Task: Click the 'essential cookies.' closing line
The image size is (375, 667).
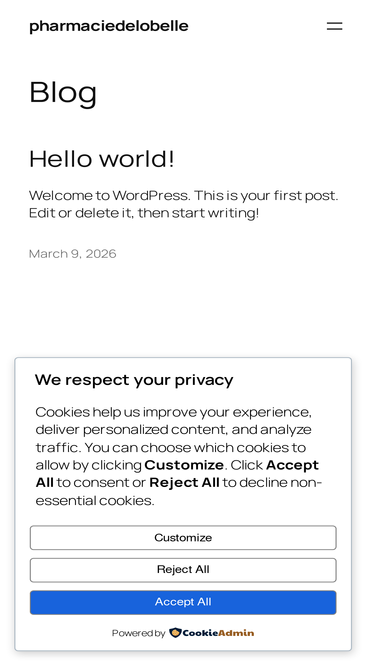Action: (95, 501)
